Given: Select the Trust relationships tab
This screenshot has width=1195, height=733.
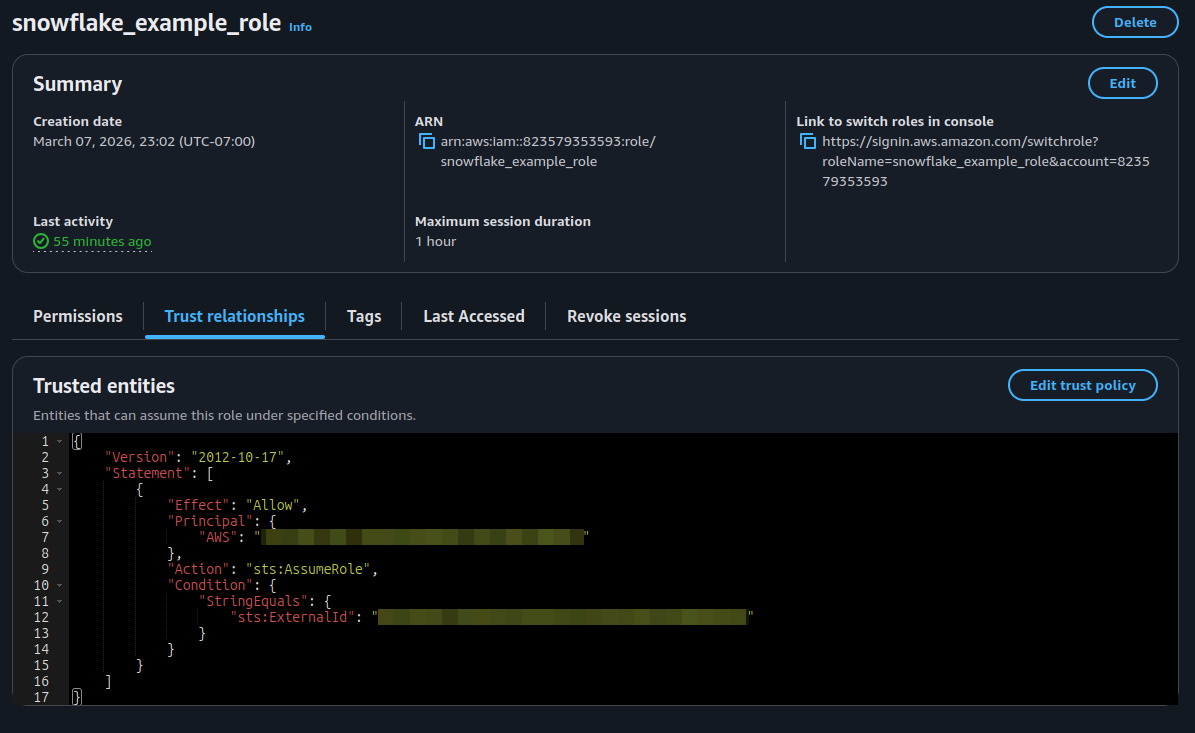Looking at the screenshot, I should [235, 316].
